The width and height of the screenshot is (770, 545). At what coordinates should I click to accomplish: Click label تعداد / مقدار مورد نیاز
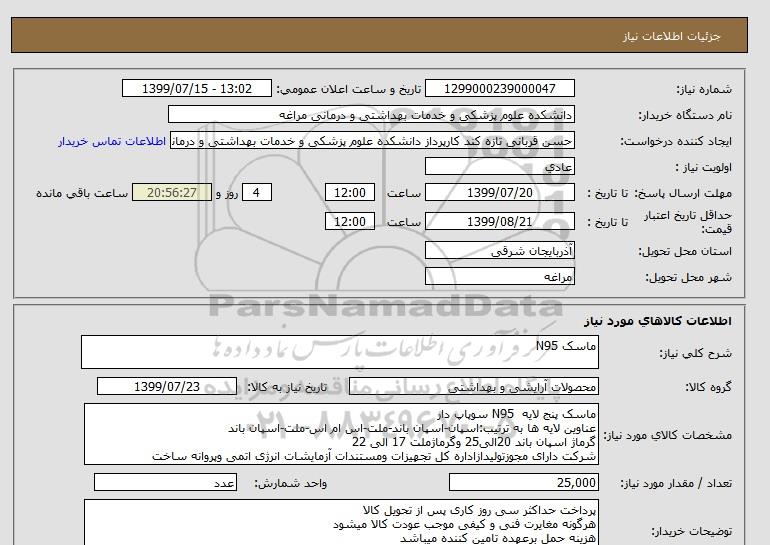[x=676, y=484]
